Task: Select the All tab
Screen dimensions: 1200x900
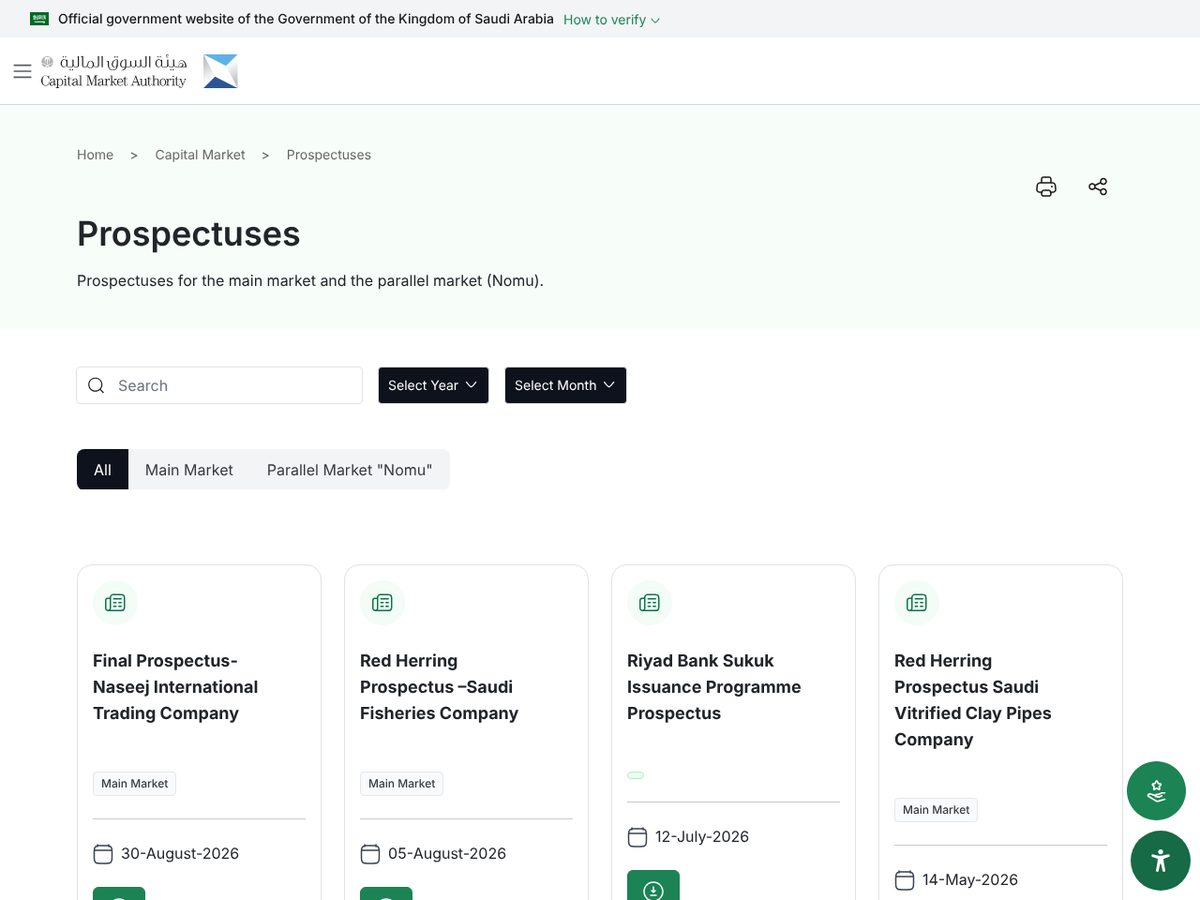Action: tap(102, 470)
